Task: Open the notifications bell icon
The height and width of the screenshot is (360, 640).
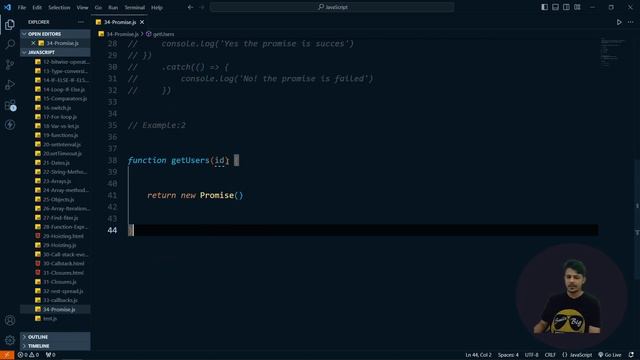Action: pyautogui.click(x=631, y=355)
